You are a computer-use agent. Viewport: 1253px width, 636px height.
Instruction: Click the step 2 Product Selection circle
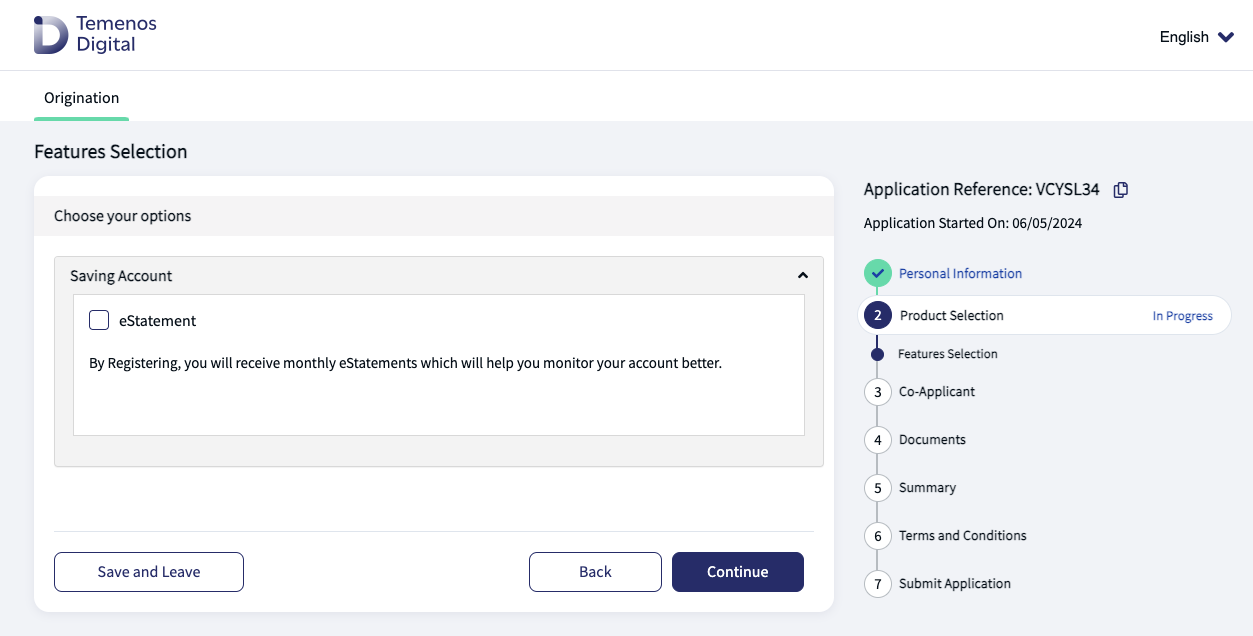[x=877, y=315]
